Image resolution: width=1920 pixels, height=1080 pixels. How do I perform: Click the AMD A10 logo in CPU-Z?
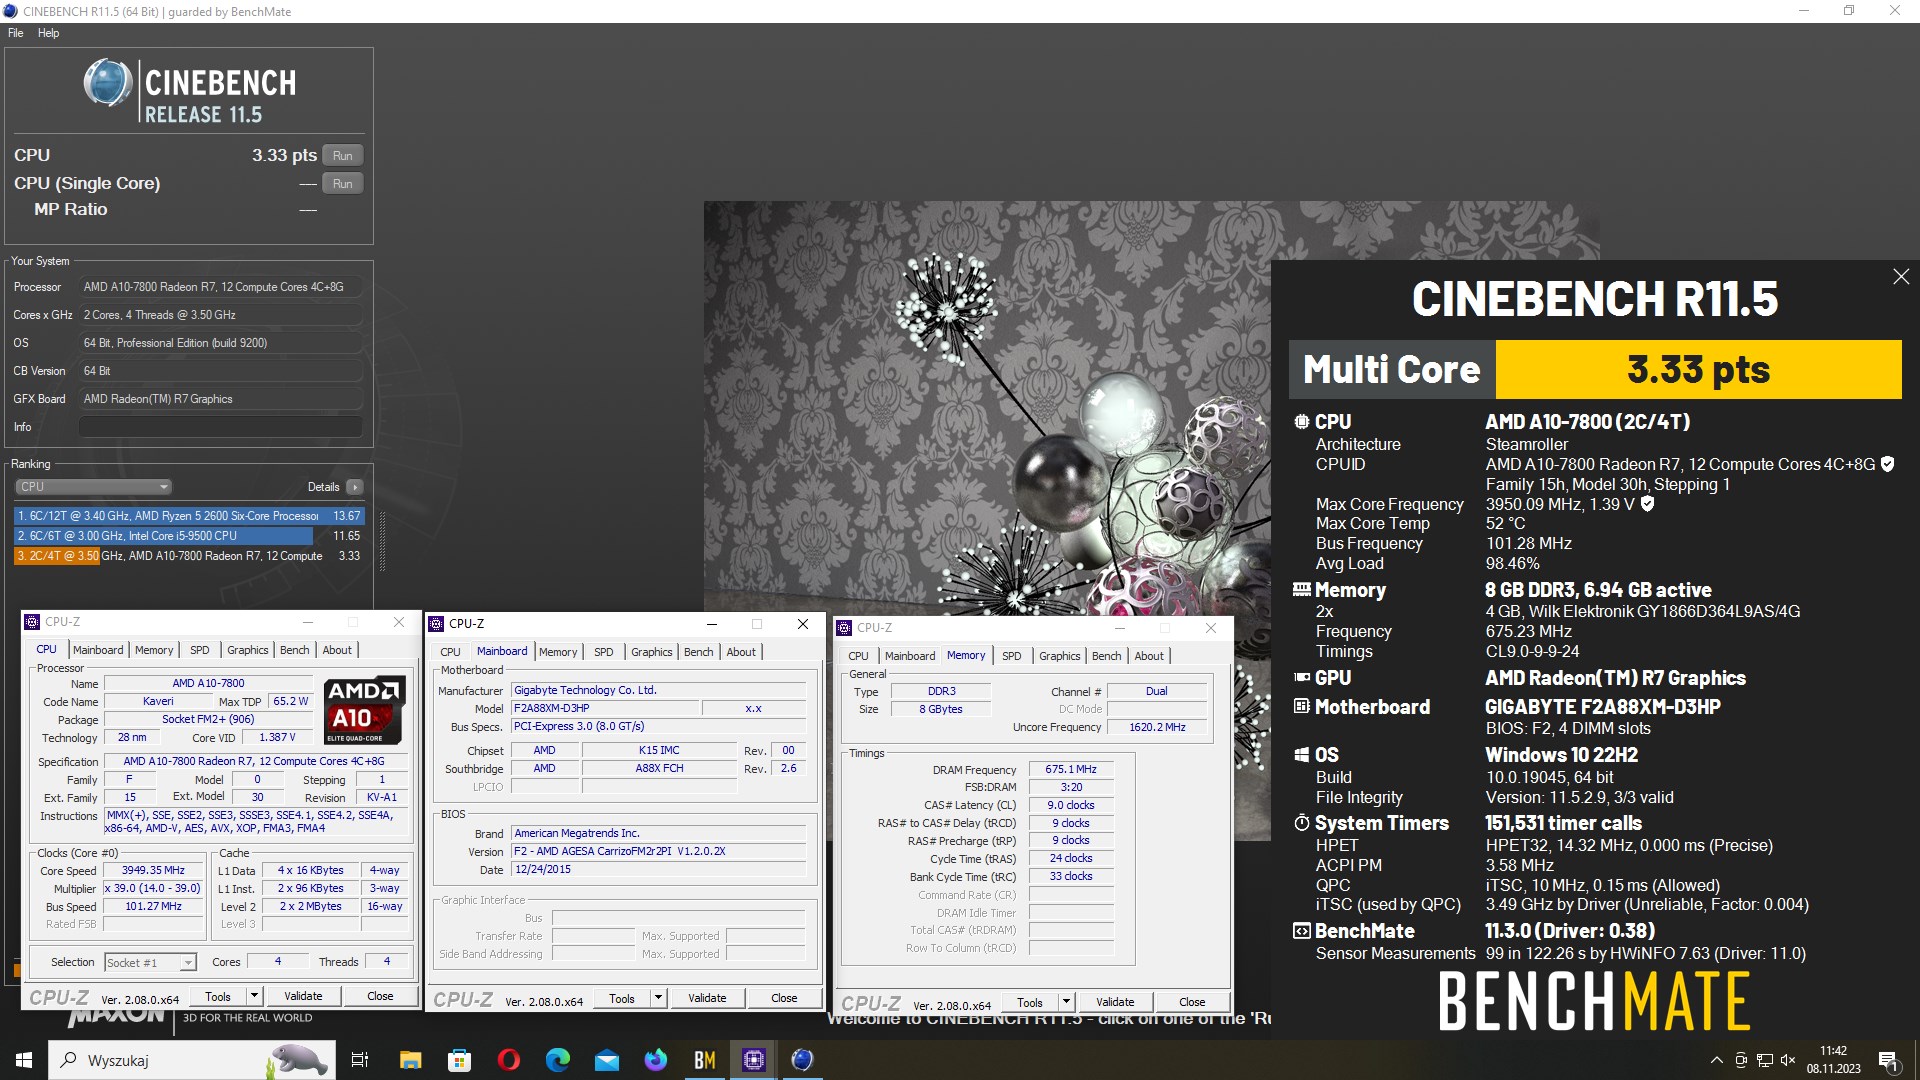pyautogui.click(x=365, y=709)
